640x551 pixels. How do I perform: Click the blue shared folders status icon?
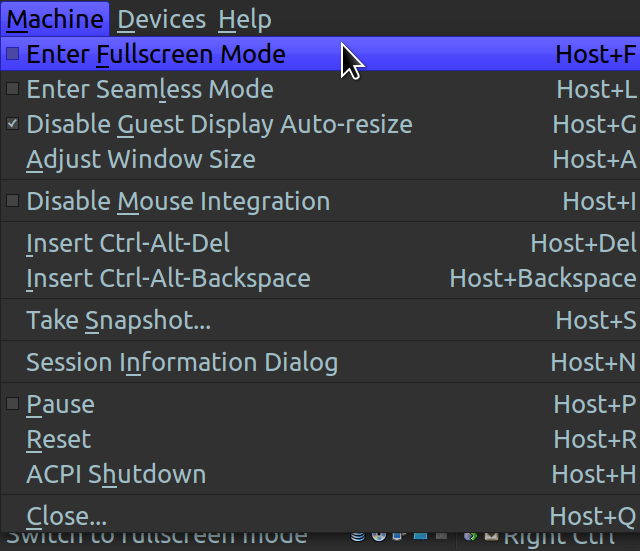420,537
